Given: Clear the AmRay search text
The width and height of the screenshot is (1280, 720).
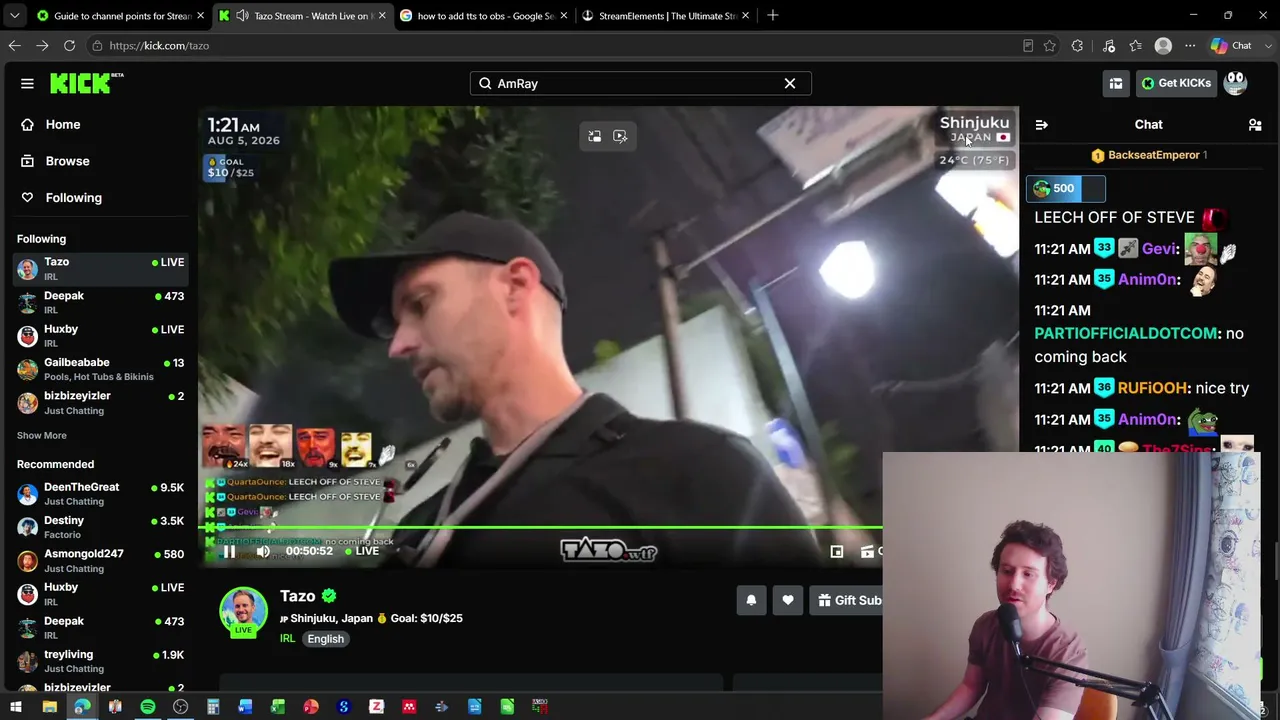Looking at the screenshot, I should point(790,84).
